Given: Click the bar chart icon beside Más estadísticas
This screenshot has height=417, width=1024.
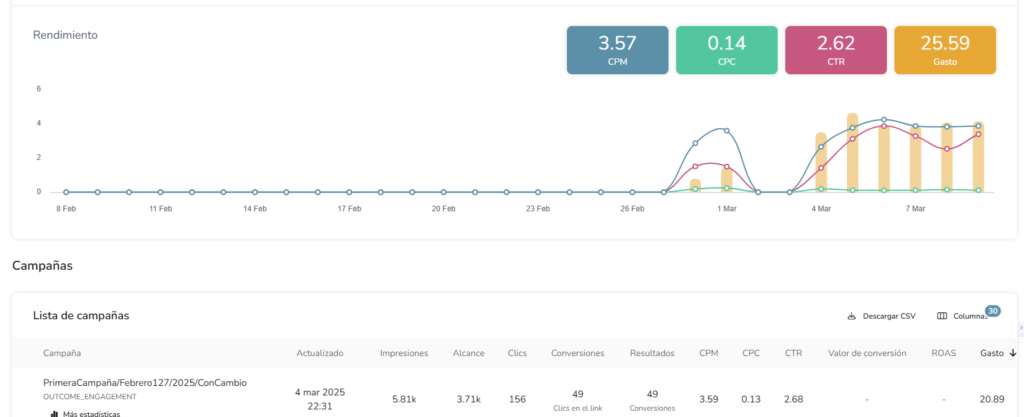Looking at the screenshot, I should tap(54, 413).
